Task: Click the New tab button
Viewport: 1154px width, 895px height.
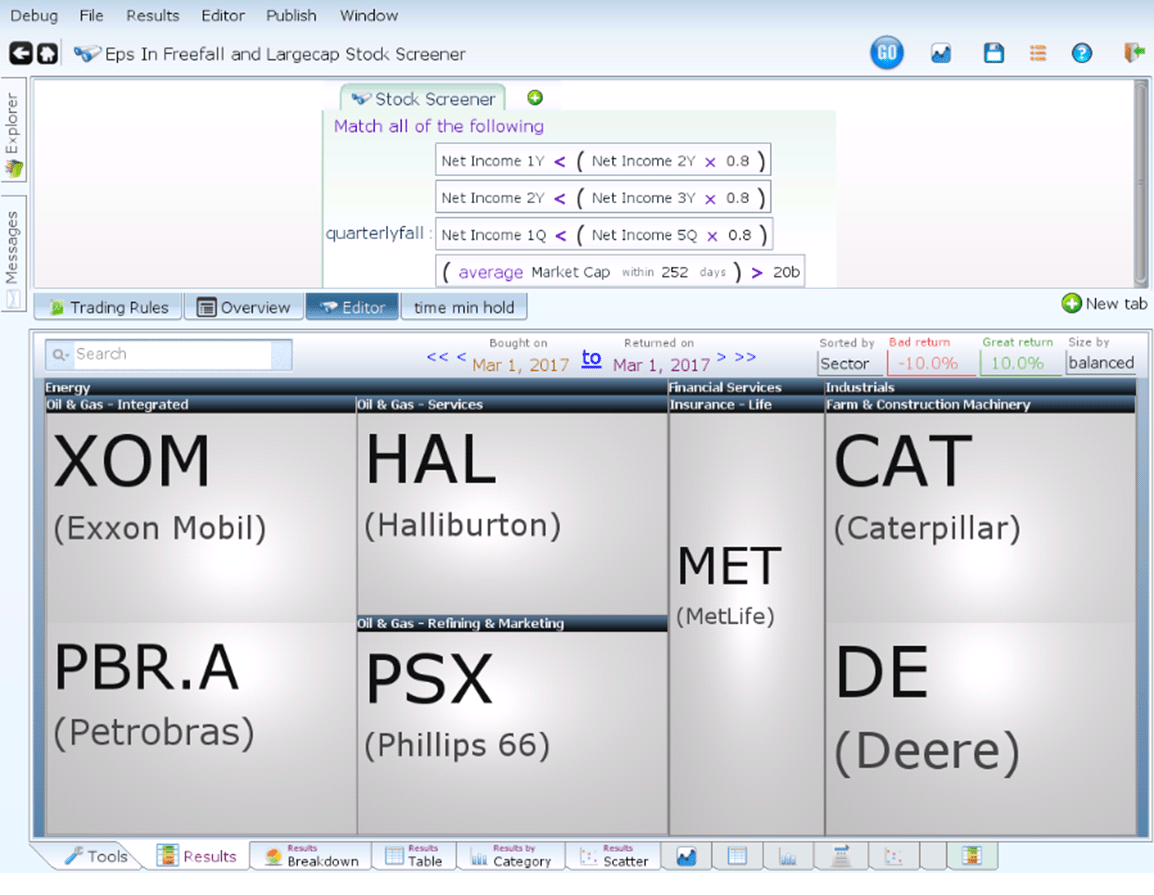Action: click(1105, 303)
